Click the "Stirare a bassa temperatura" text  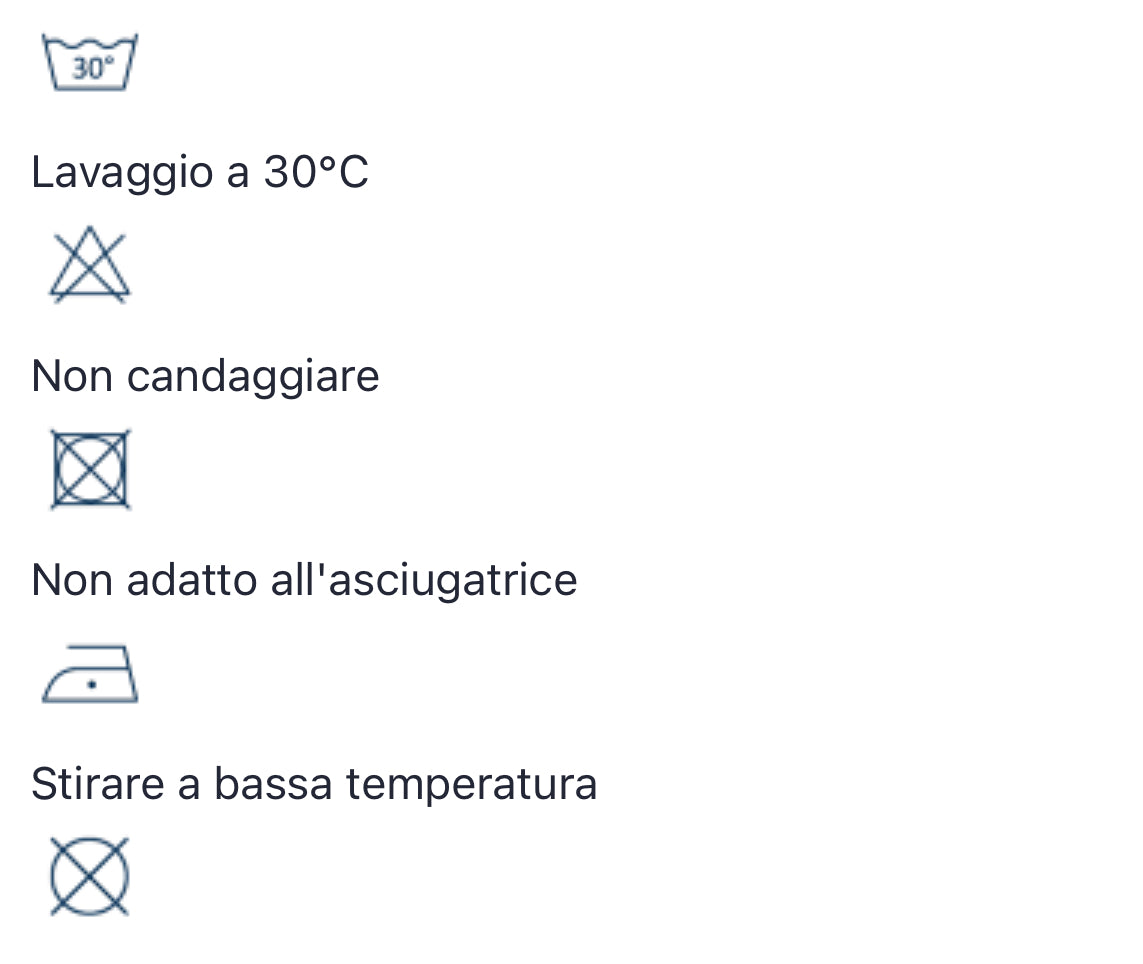[x=314, y=784]
